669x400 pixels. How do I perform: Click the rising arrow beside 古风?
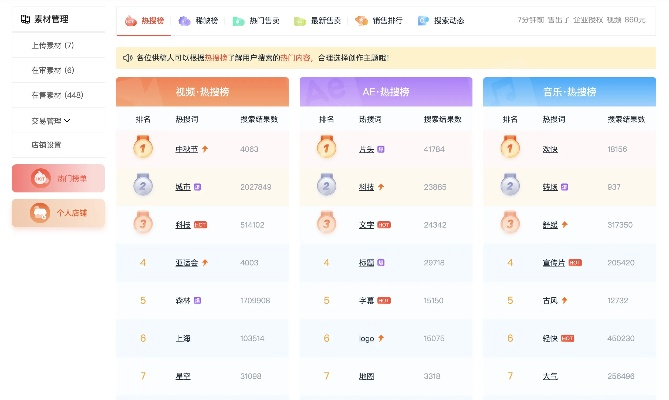[564, 300]
